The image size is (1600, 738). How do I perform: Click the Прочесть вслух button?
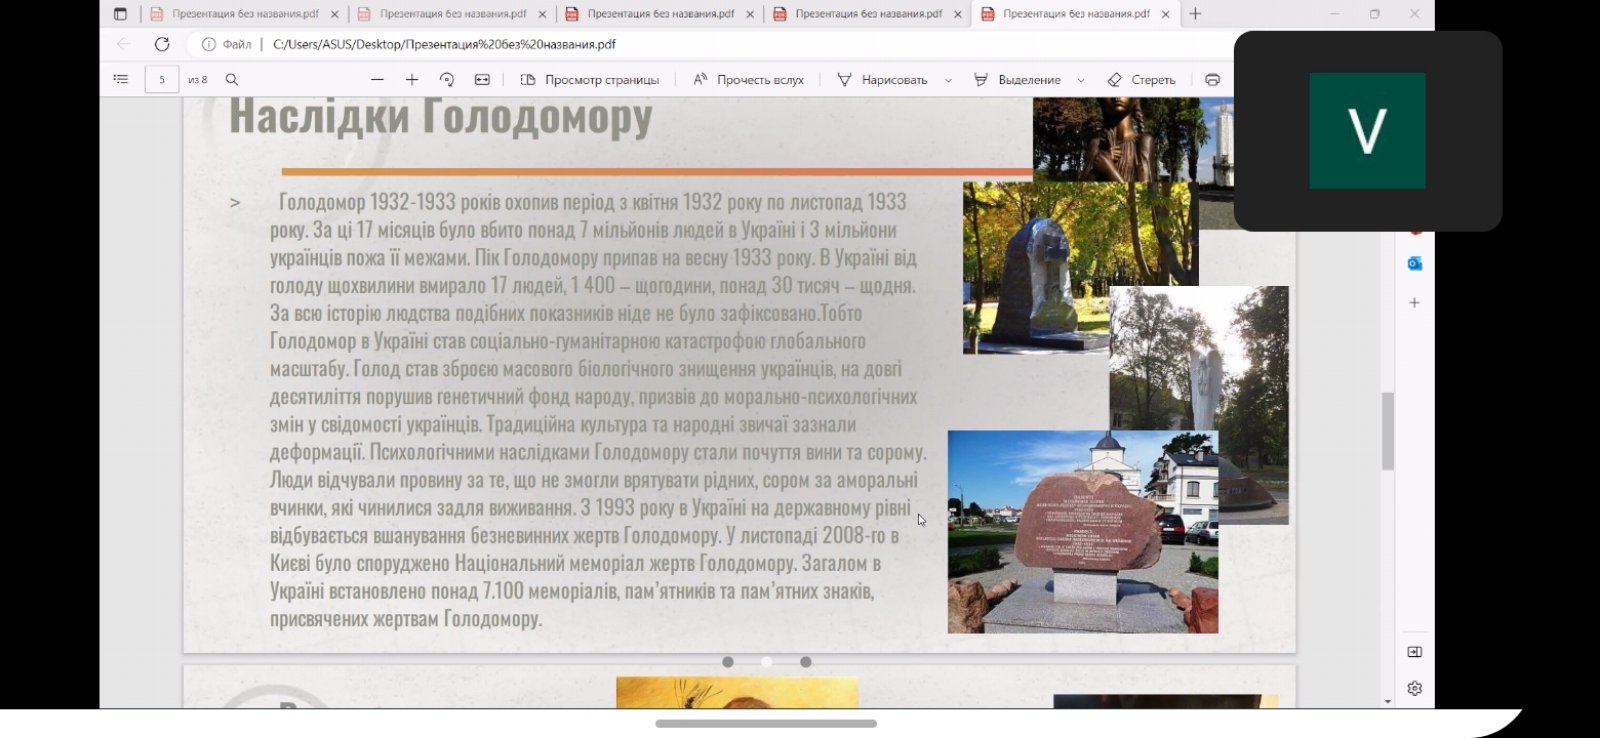pos(749,79)
